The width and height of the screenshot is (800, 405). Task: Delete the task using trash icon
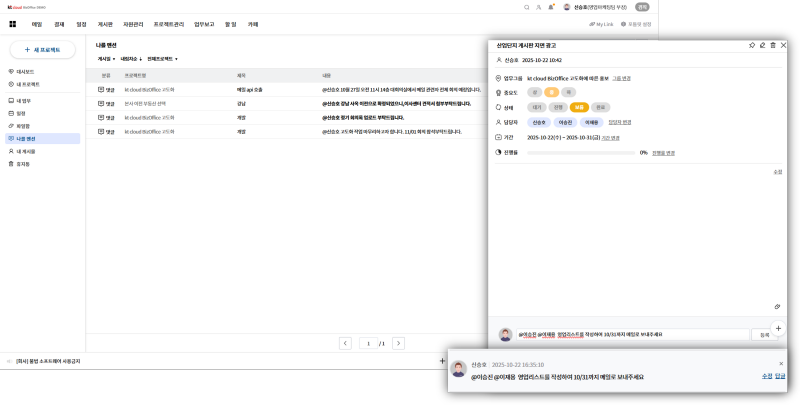coord(772,45)
